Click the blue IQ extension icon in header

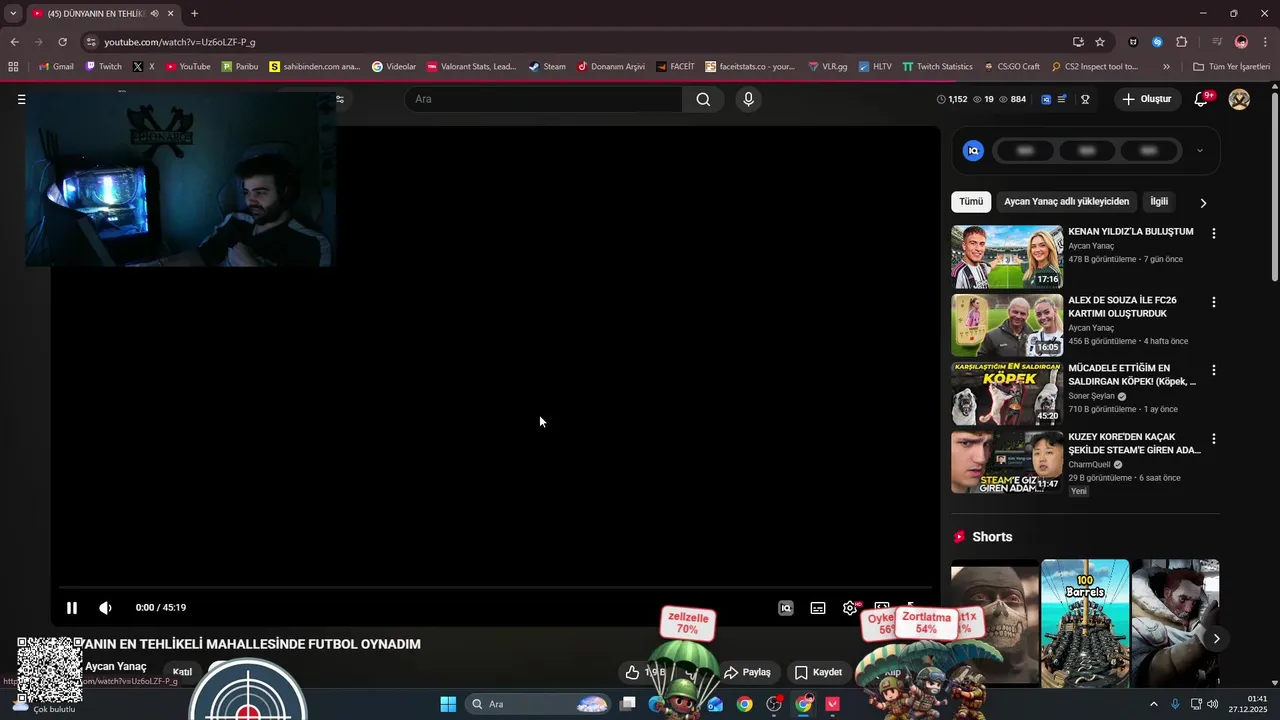click(1046, 99)
